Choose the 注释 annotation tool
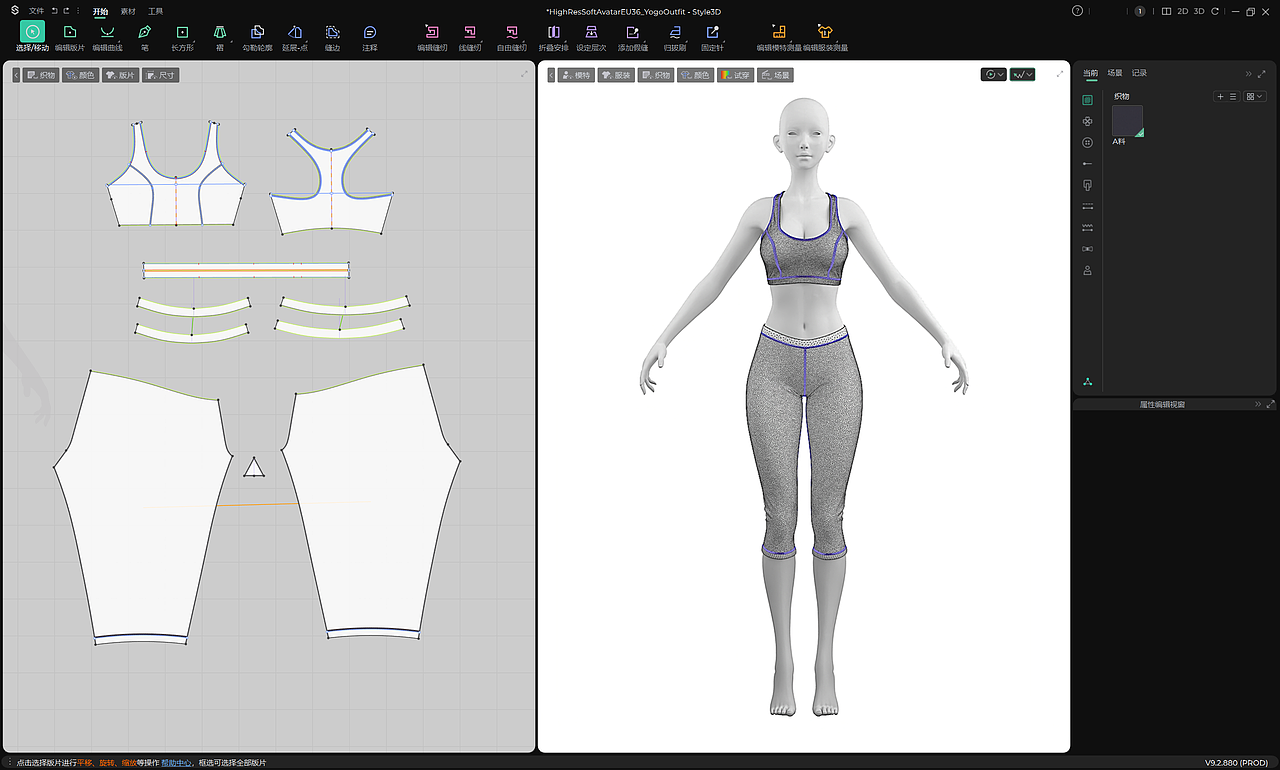1280x770 pixels. click(x=370, y=37)
